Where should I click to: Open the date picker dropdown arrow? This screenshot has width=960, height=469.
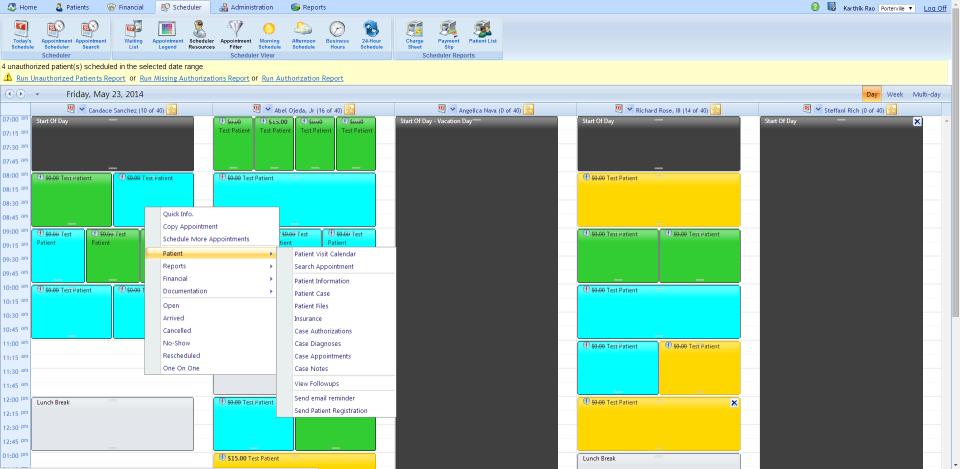(x=37, y=94)
